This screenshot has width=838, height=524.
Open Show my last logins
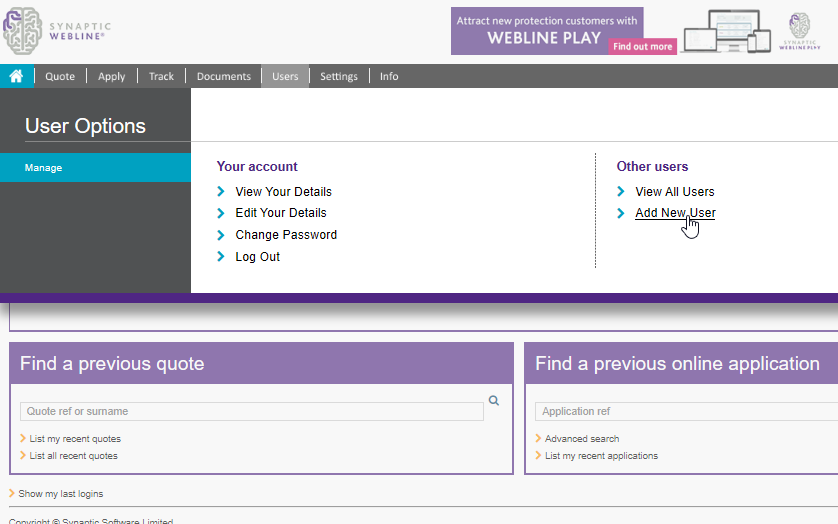tap(60, 494)
